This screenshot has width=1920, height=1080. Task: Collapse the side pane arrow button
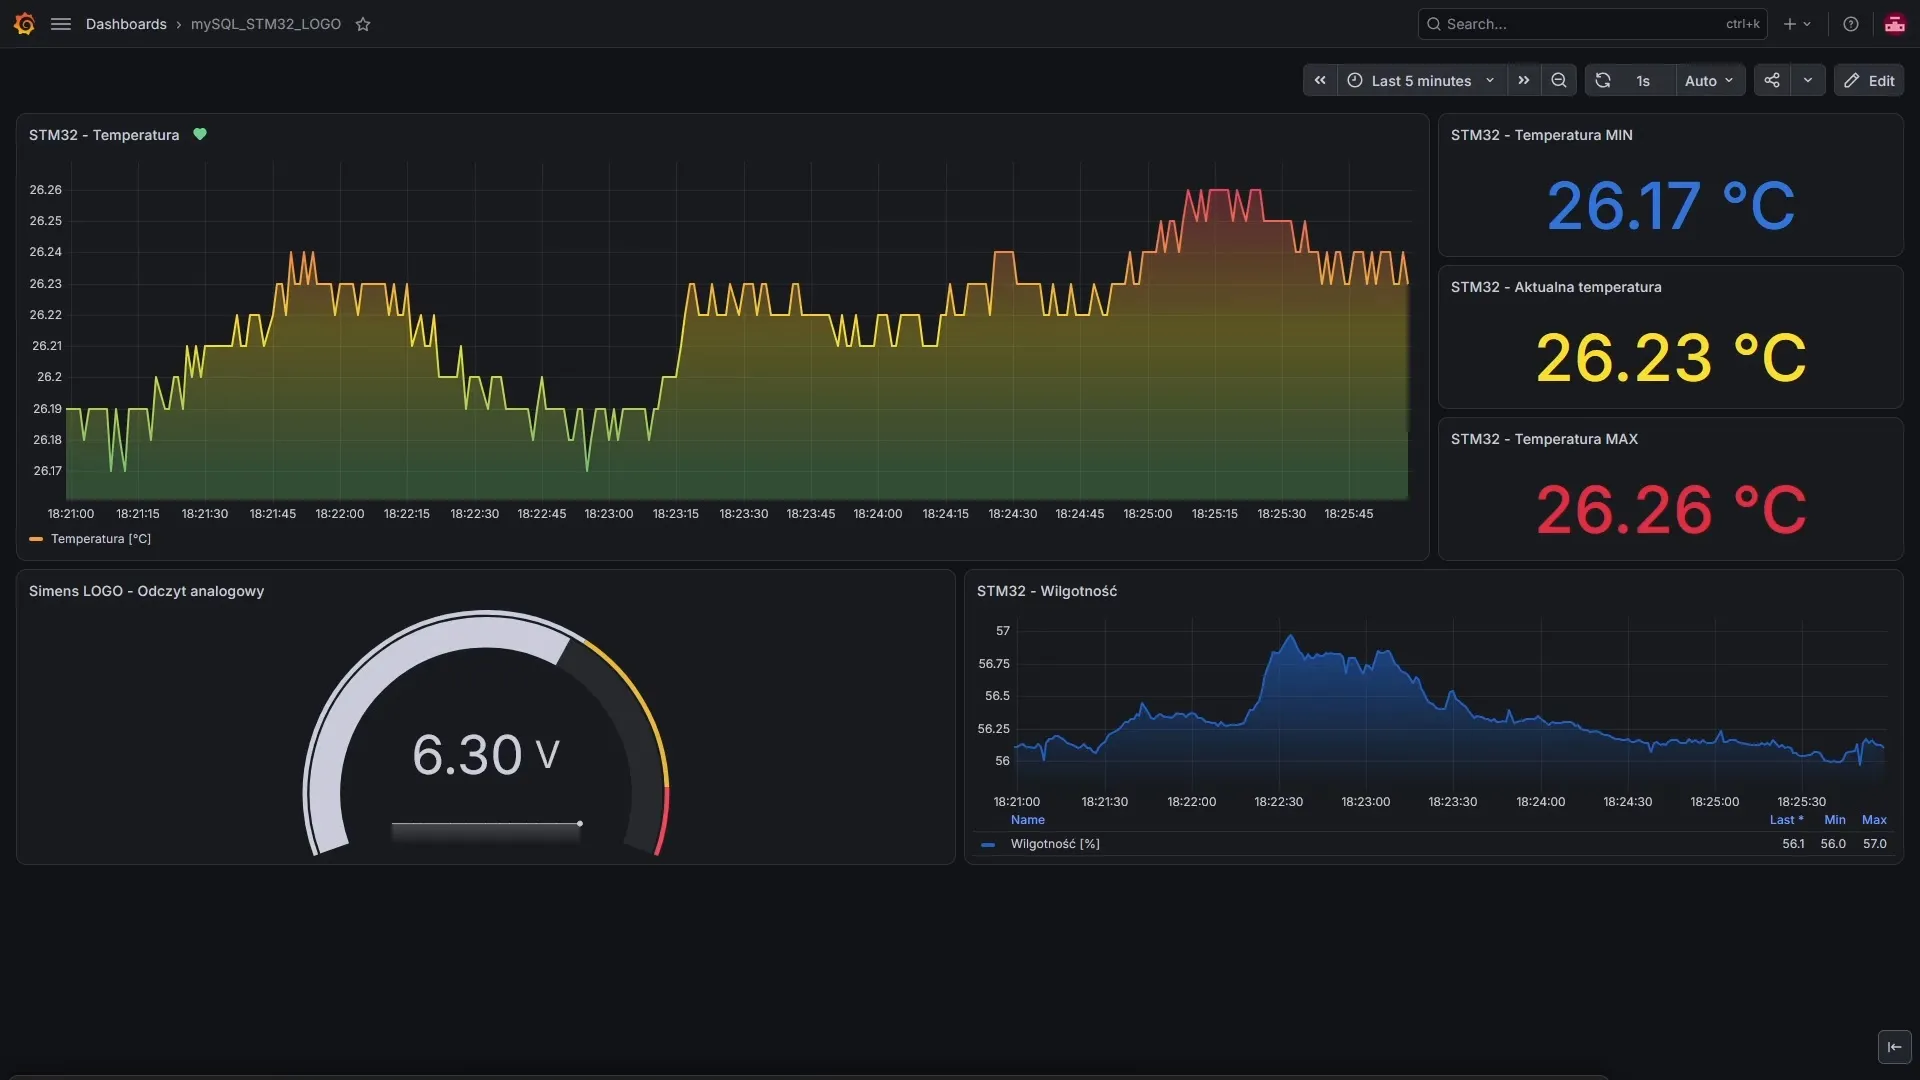tap(1895, 1047)
